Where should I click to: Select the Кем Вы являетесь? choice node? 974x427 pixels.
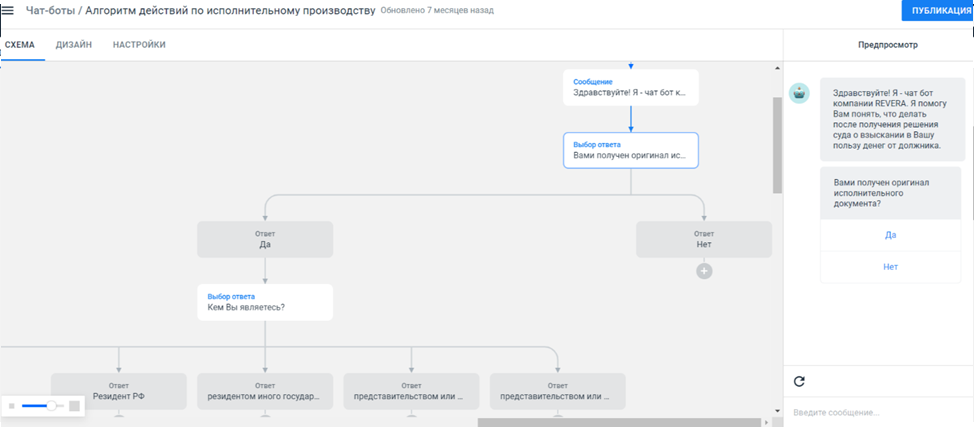pyautogui.click(x=264, y=302)
